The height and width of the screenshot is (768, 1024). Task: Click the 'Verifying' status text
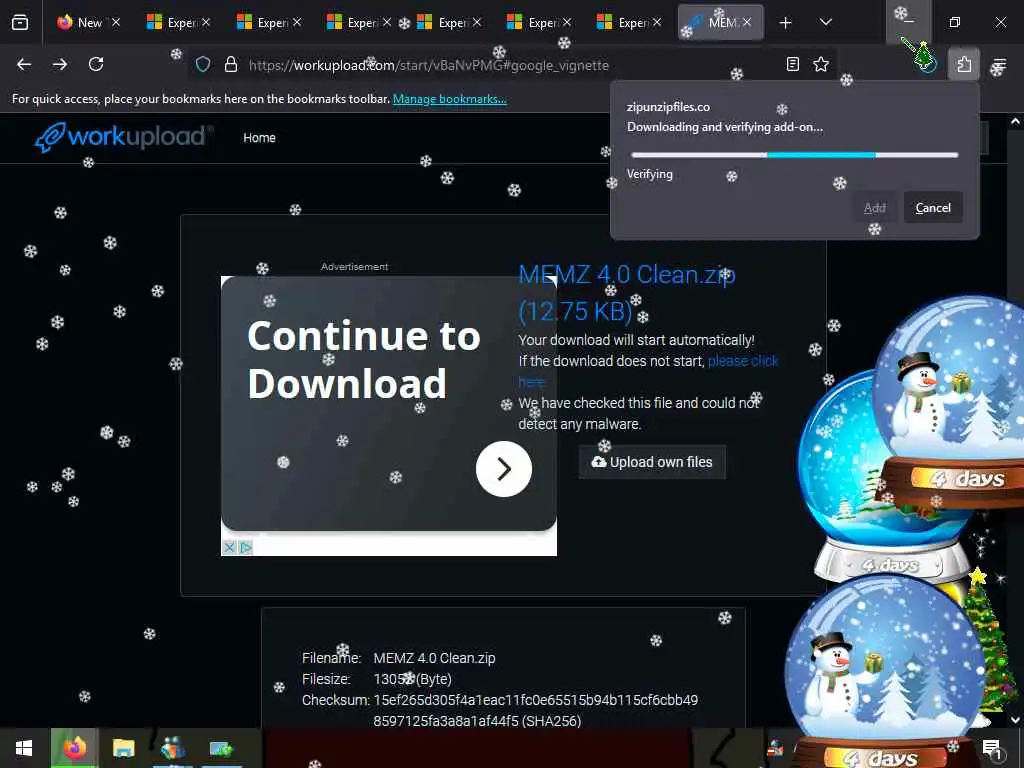[x=650, y=174]
